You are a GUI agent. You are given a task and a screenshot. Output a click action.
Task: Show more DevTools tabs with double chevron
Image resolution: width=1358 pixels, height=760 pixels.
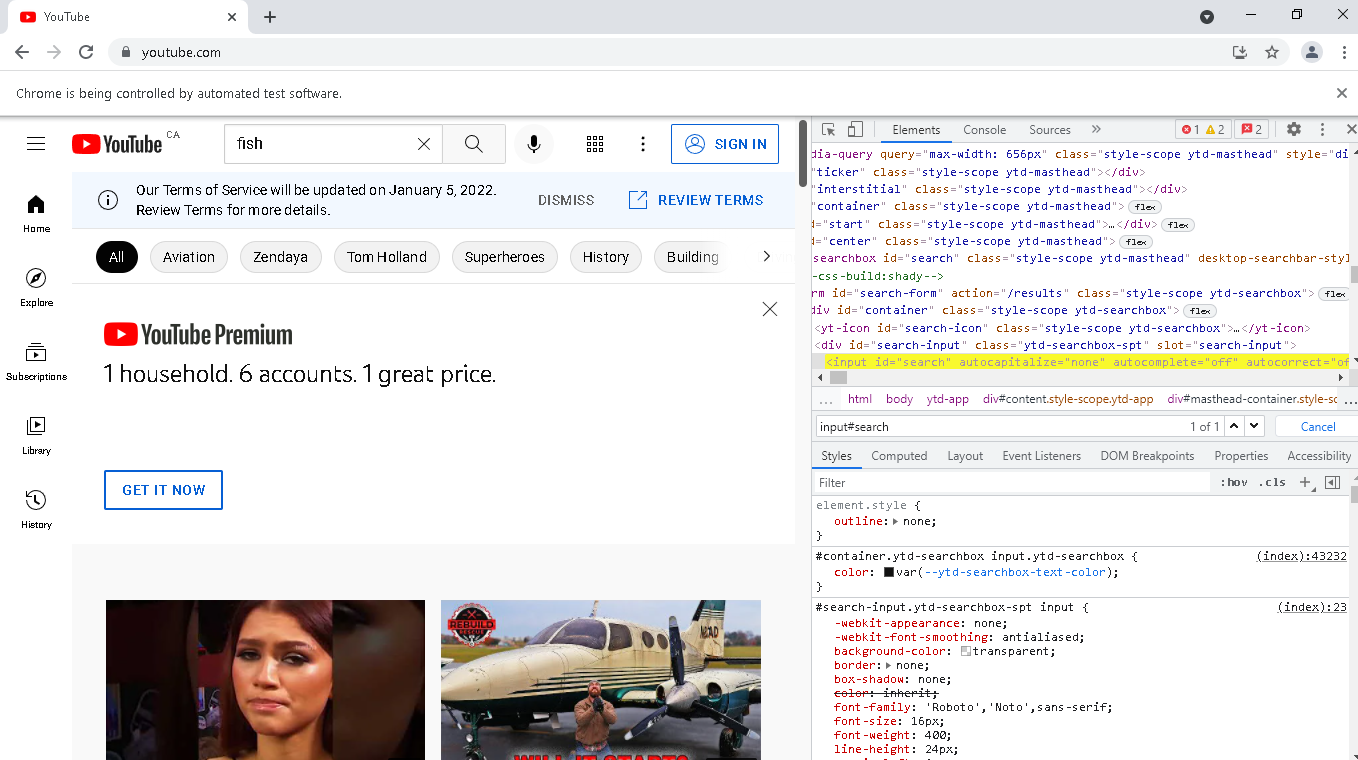(x=1096, y=129)
